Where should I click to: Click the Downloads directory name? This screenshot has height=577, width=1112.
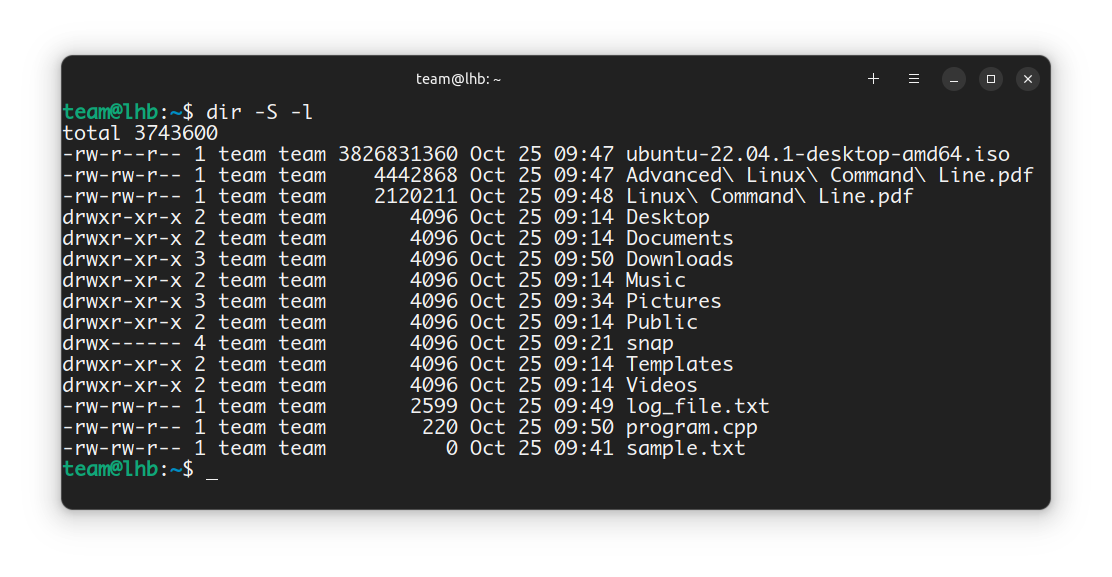tap(679, 260)
